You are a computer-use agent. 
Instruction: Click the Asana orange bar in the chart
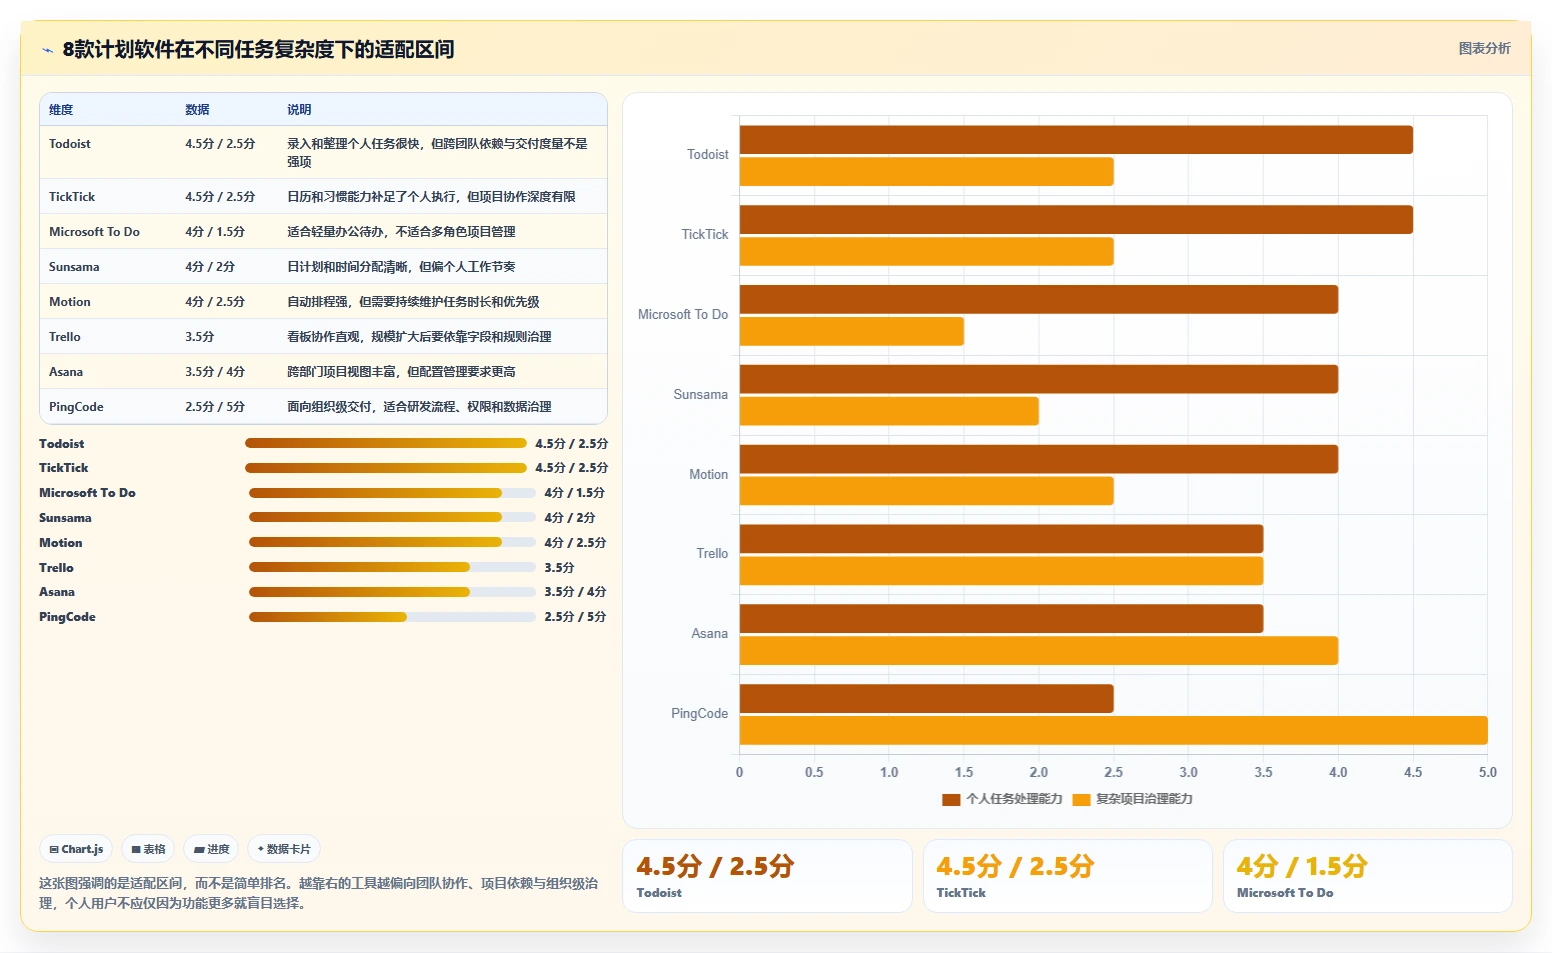(1039, 651)
